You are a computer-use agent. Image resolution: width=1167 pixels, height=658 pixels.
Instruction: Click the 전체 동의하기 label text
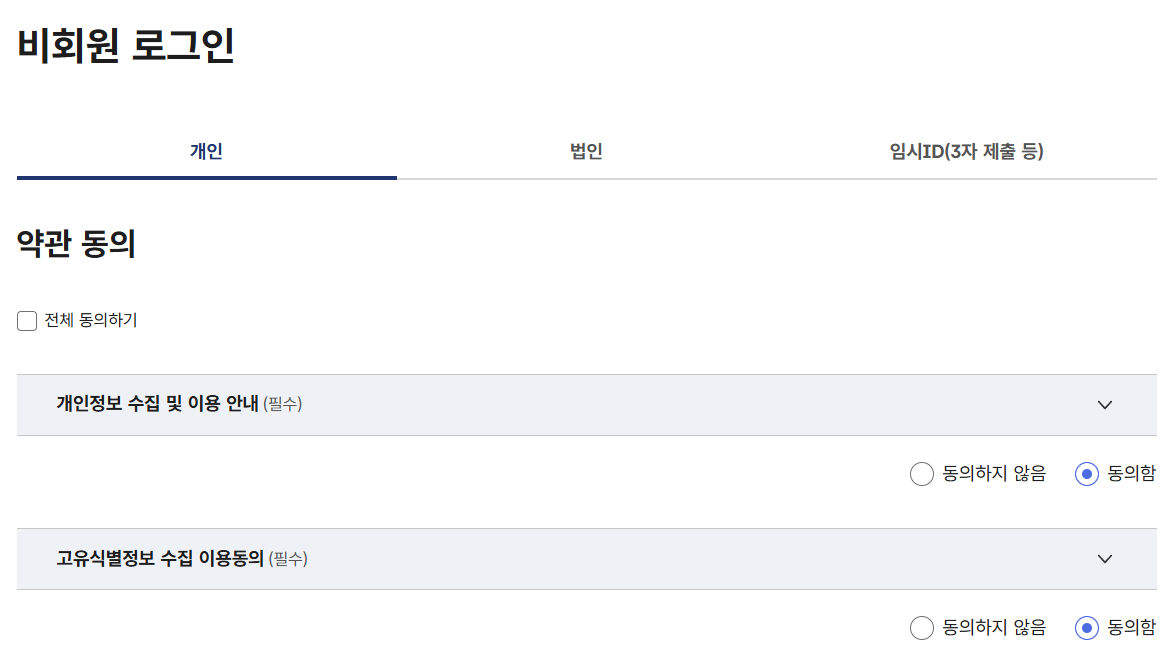pos(91,320)
